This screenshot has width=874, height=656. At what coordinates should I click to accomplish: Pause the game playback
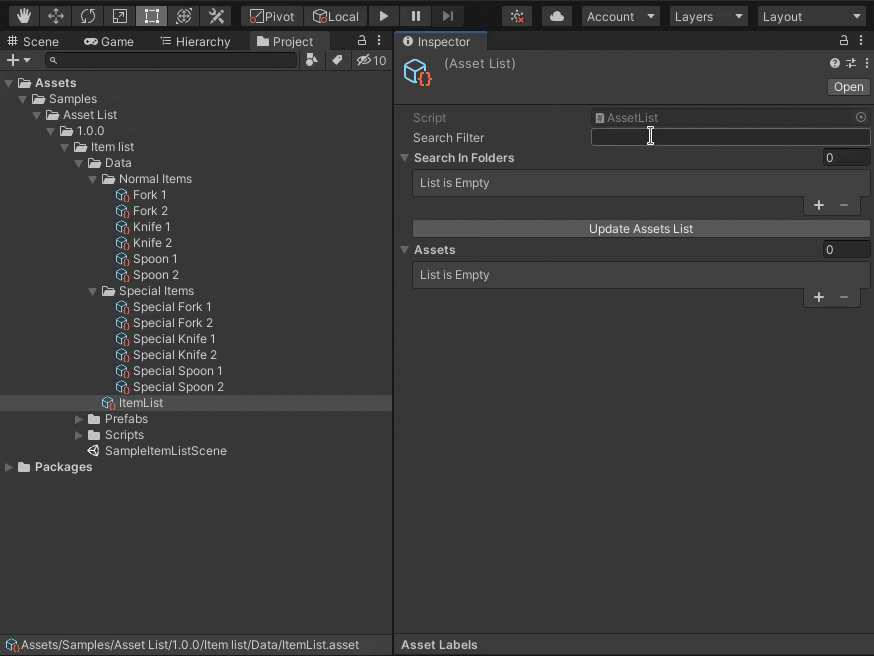coord(416,16)
